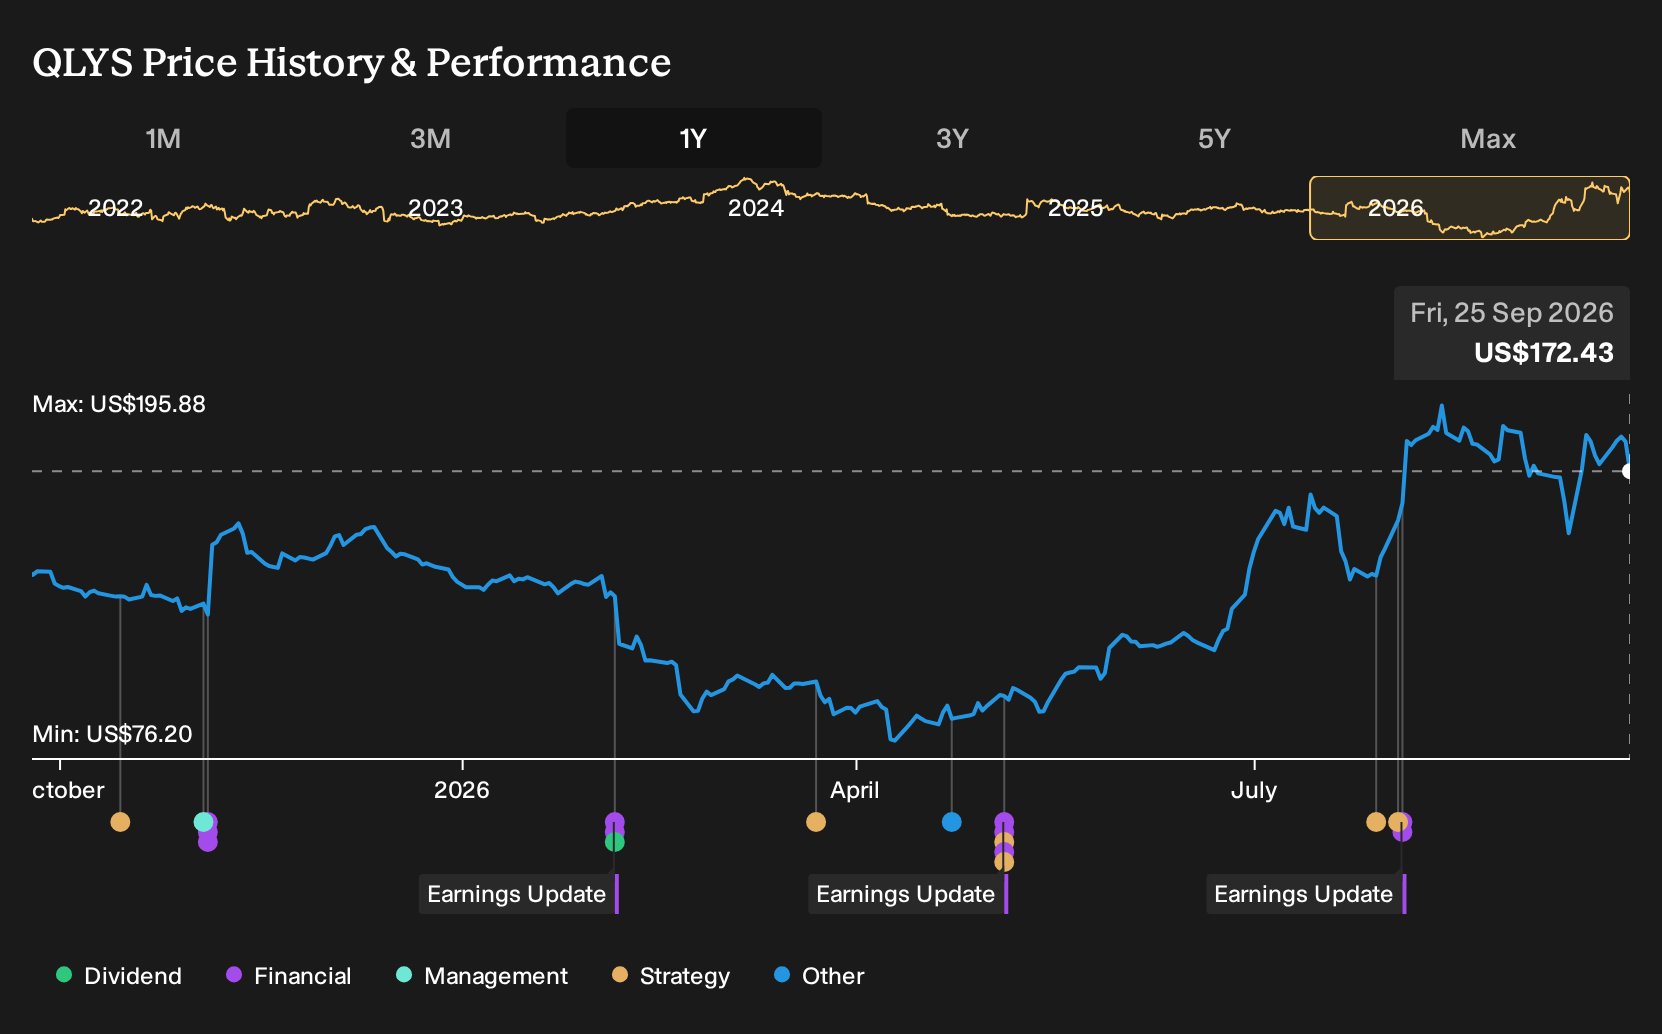Jump to 2023 on the overview chart
This screenshot has width=1662, height=1034.
pyautogui.click(x=436, y=208)
